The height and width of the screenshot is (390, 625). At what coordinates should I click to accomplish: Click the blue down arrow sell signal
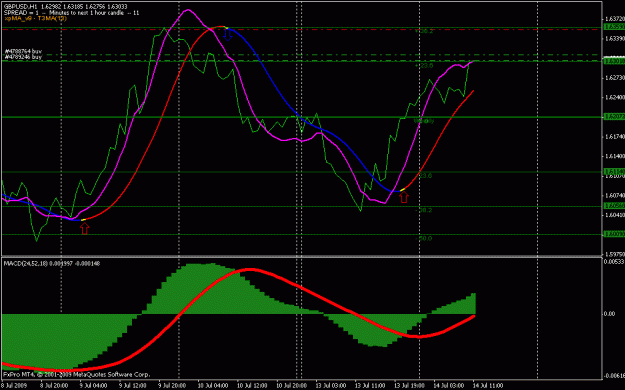tap(227, 35)
